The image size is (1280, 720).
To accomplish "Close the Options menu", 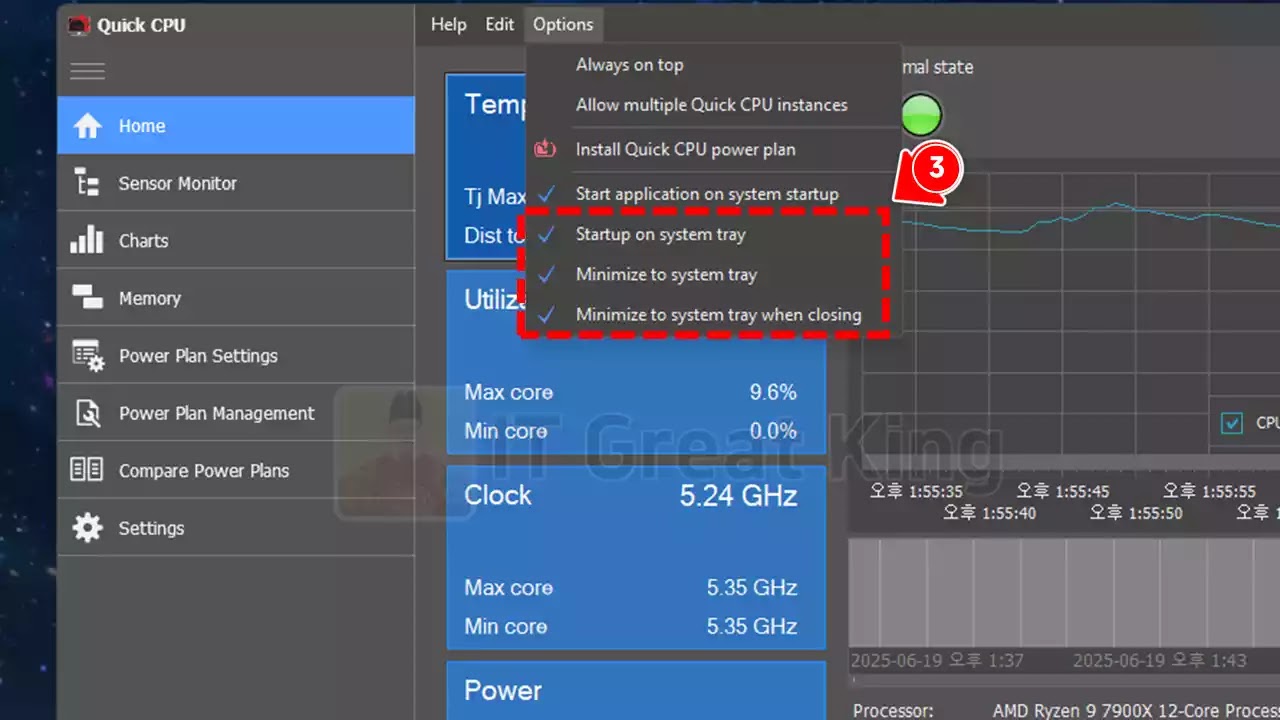I will click(563, 25).
